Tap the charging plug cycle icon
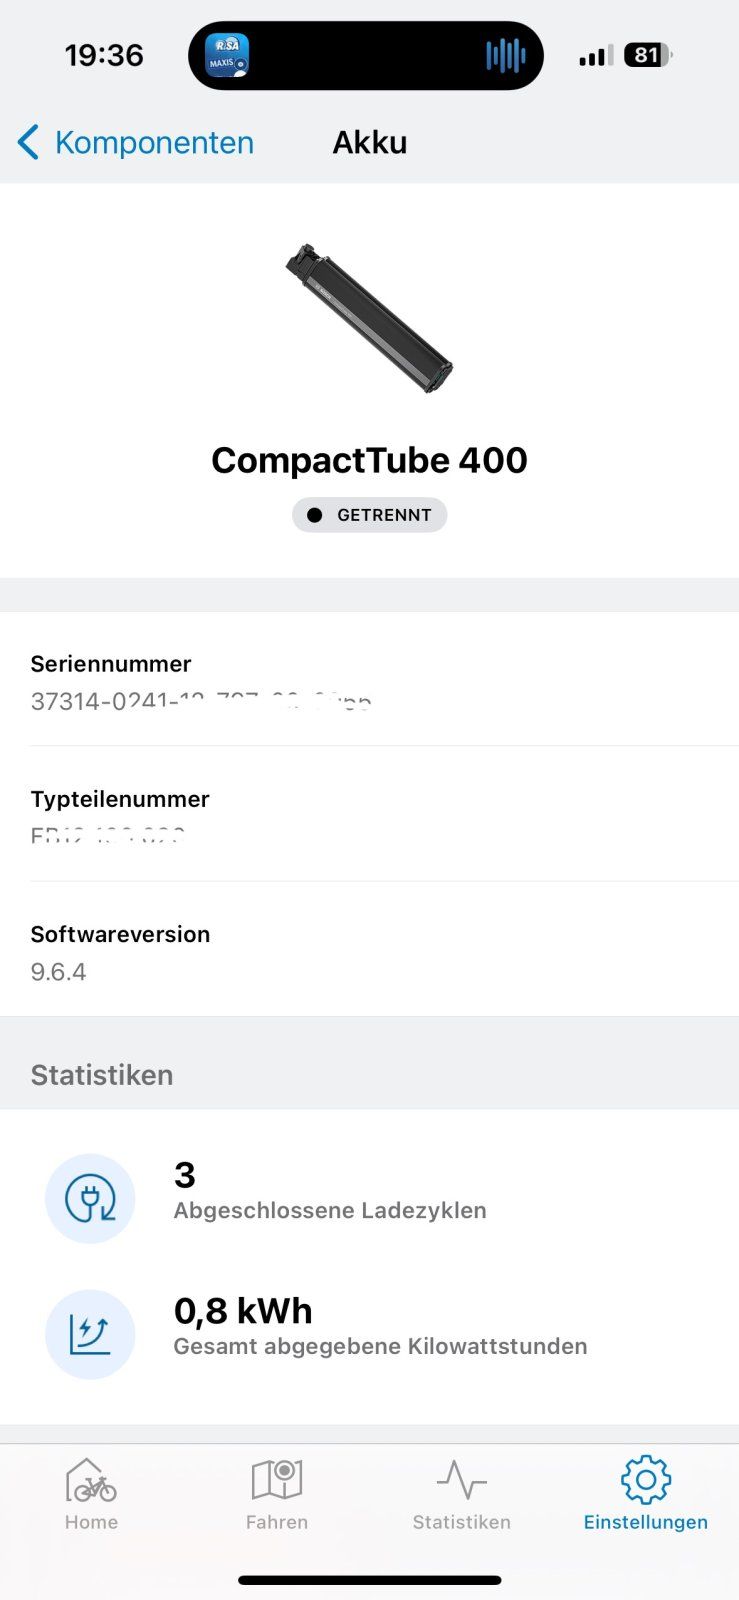739x1600 pixels. 90,1198
